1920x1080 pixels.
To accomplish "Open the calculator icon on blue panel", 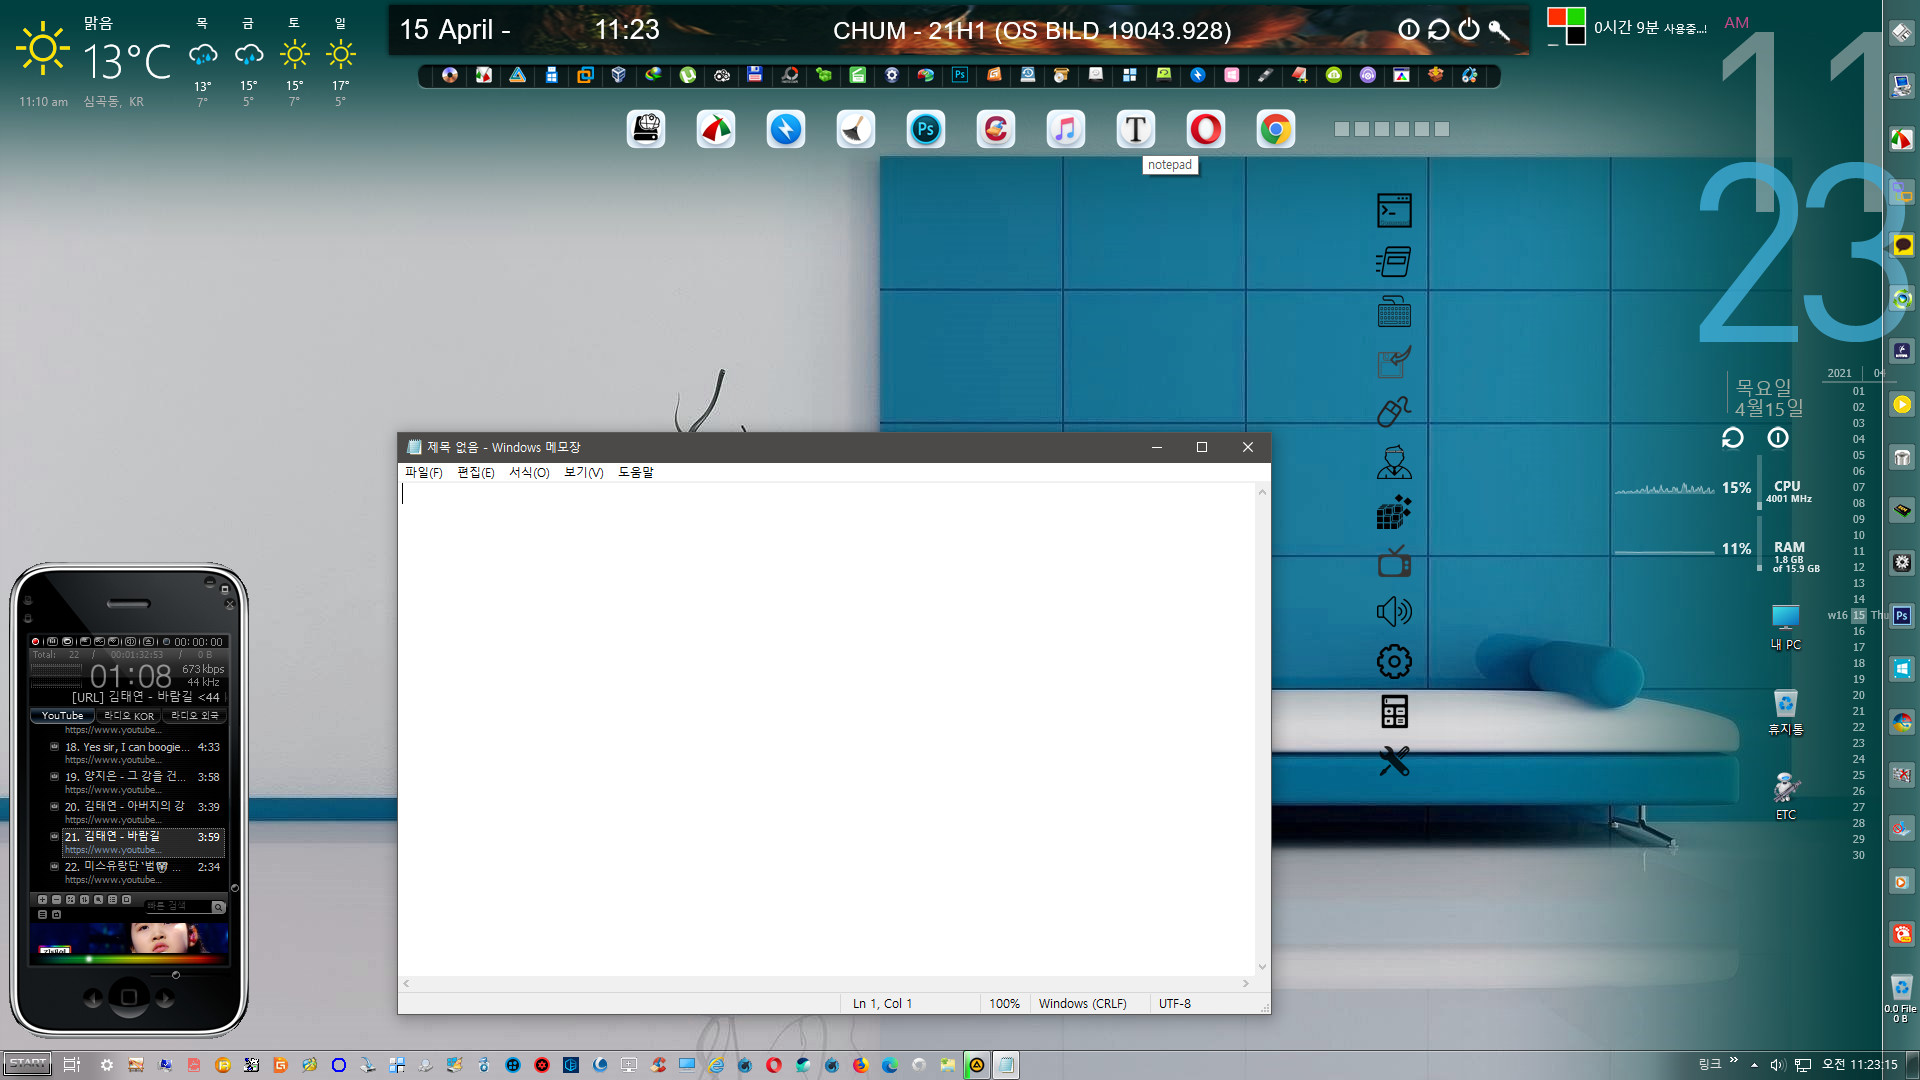I will (x=1394, y=711).
